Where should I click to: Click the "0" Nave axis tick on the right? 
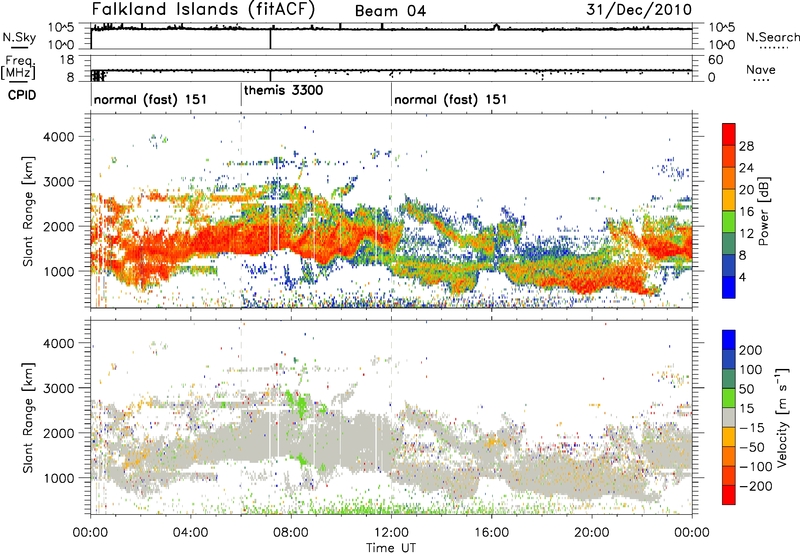point(711,78)
